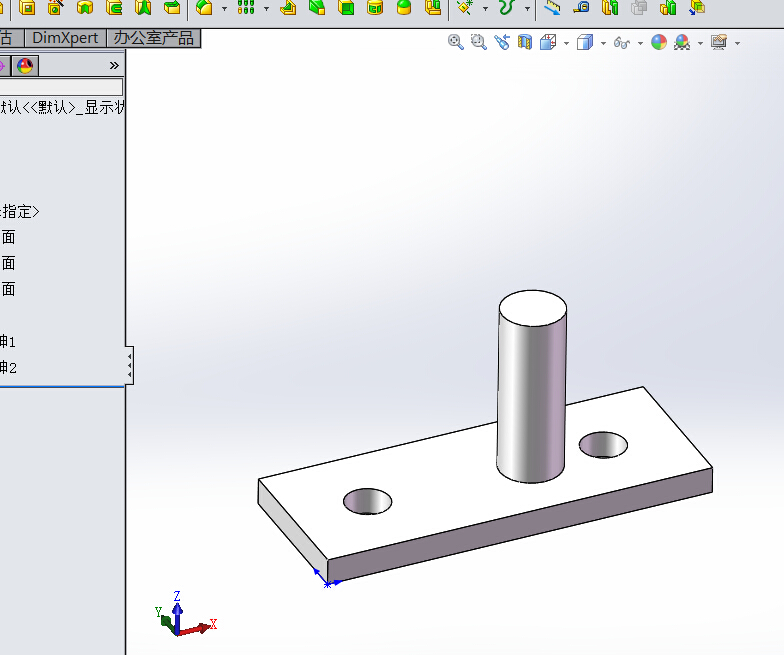Click Zoom to Area magnifier
Image resolution: width=784 pixels, height=655 pixels.
478,42
